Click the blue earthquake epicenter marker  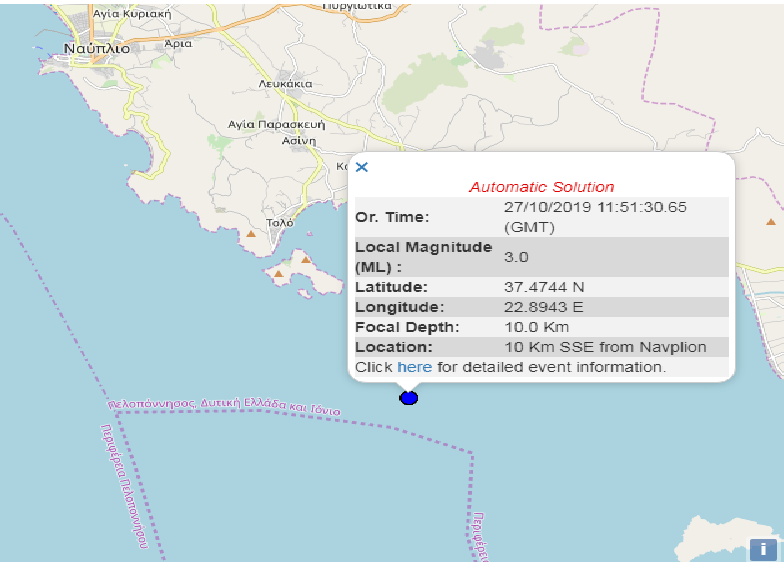(x=408, y=398)
